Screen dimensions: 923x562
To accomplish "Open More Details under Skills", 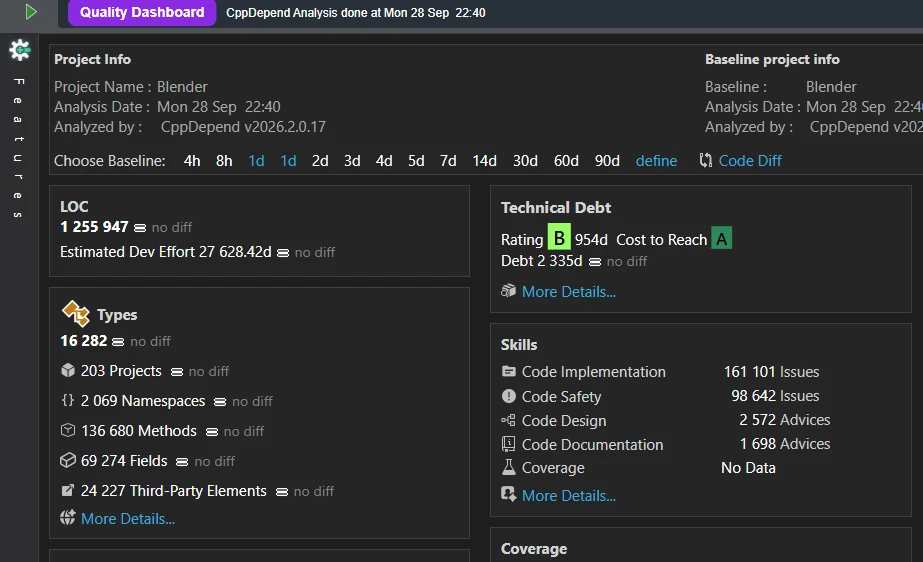I will tap(569, 496).
